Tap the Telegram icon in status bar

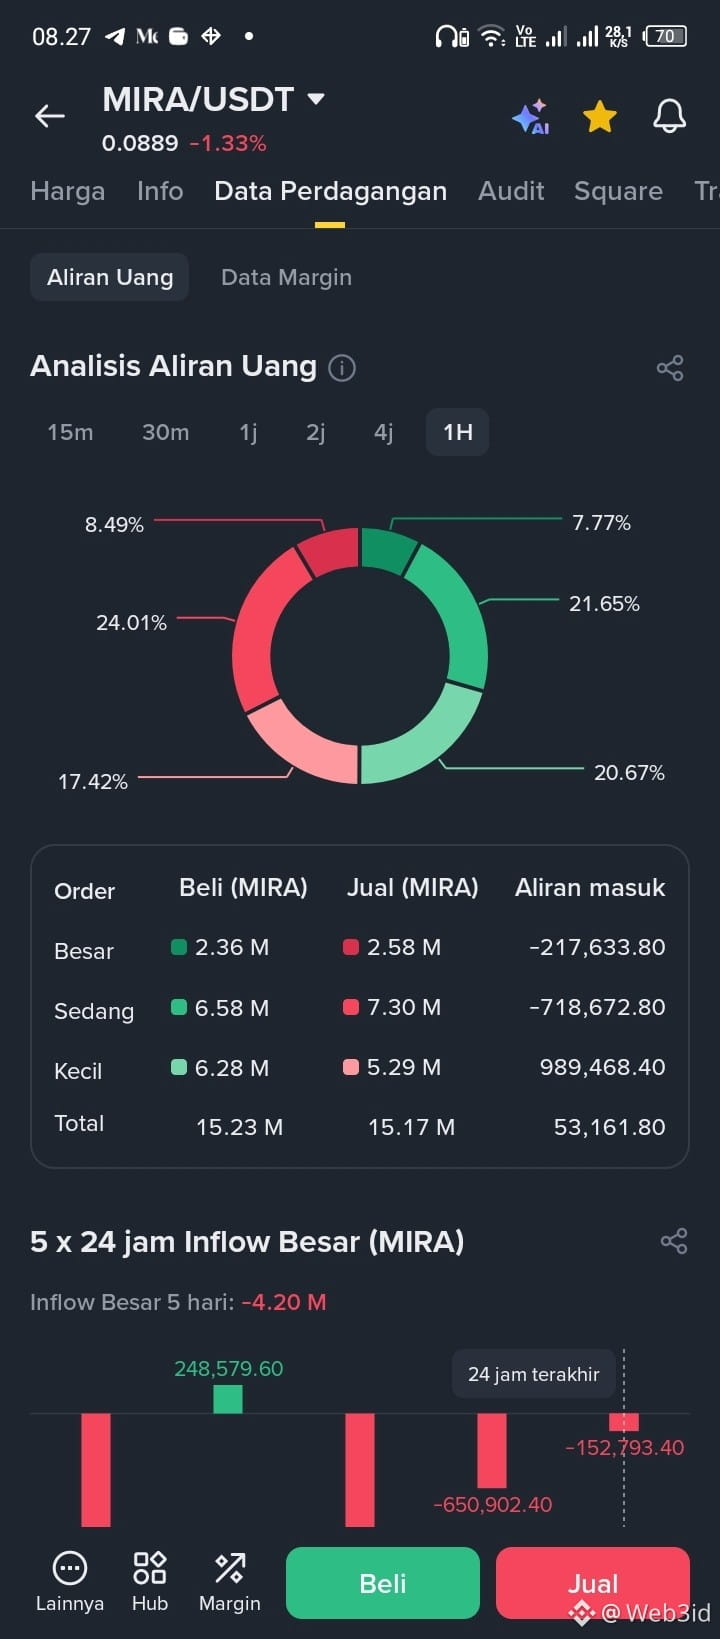point(115,37)
